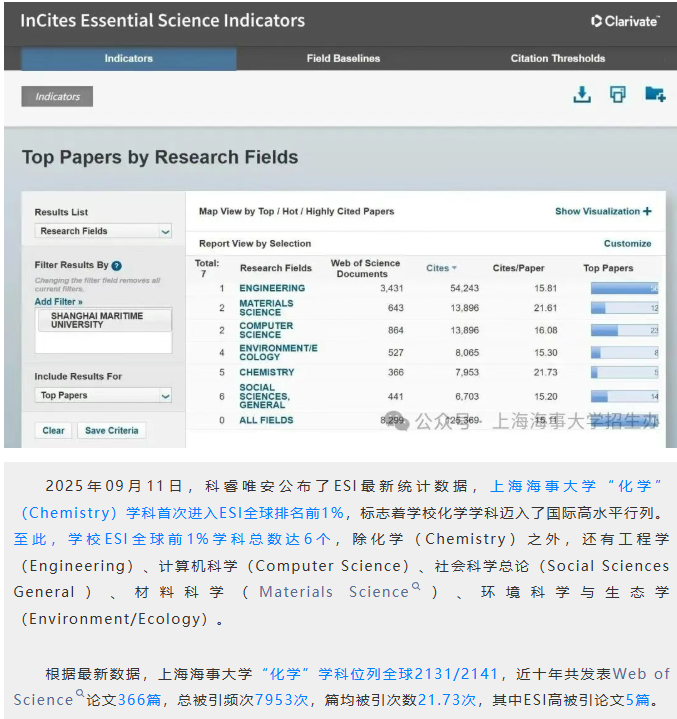Click the search icon after Web of Science

tap(80, 694)
